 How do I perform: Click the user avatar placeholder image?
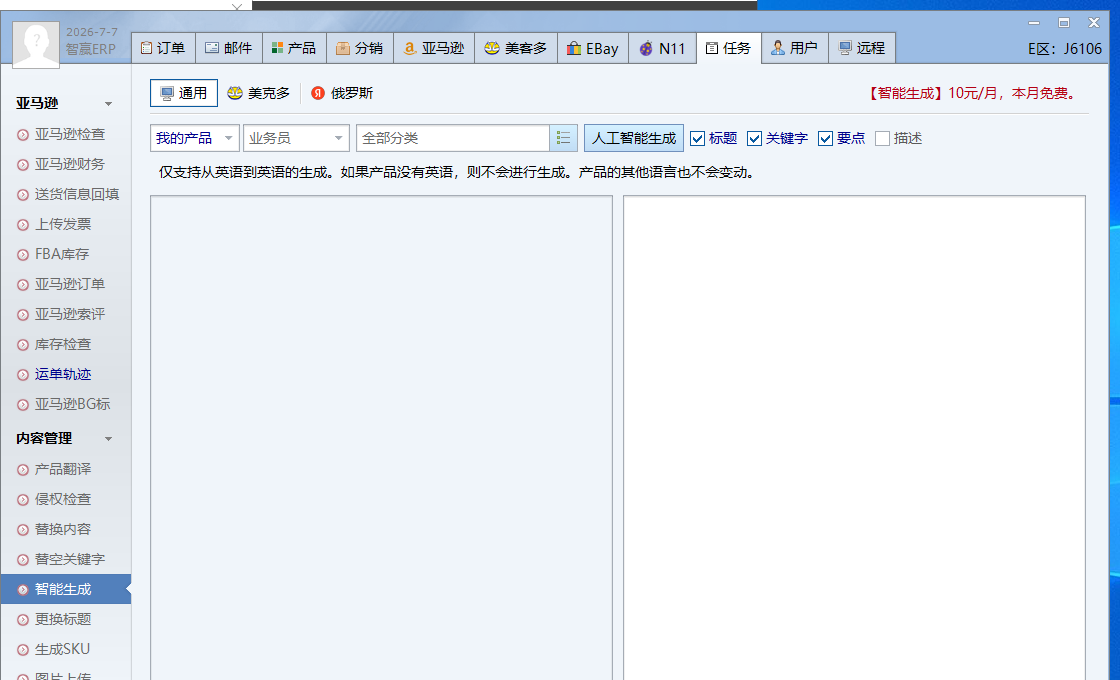tap(36, 44)
